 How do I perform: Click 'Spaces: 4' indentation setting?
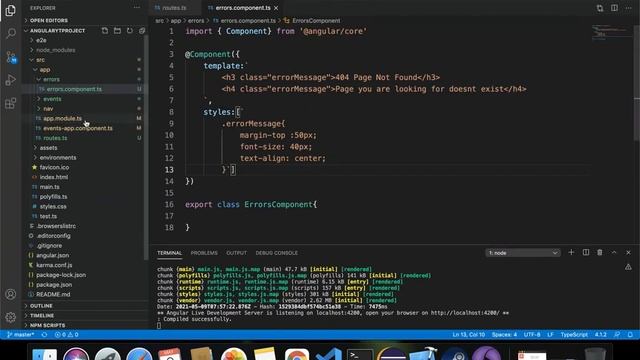[x=504, y=335]
